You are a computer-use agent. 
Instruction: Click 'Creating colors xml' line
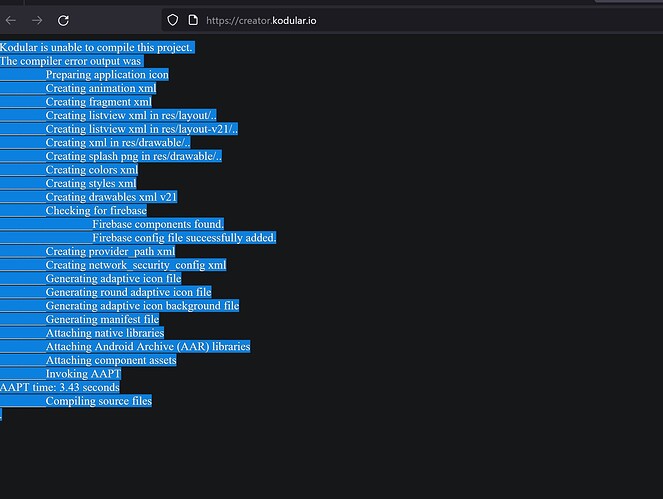coord(92,170)
